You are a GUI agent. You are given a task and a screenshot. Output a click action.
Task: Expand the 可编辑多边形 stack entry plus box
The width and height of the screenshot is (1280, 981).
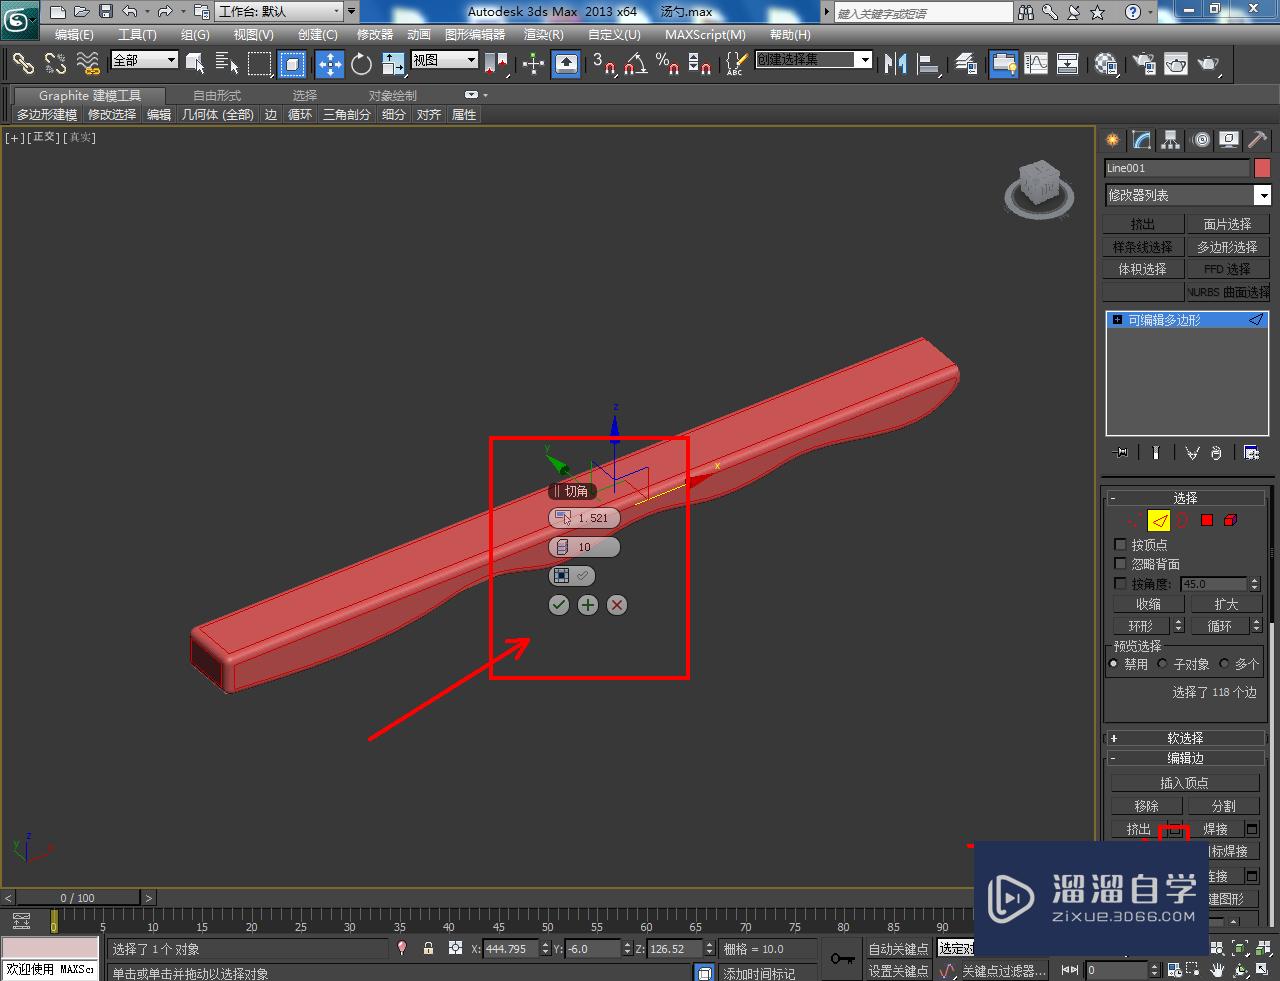[1118, 320]
